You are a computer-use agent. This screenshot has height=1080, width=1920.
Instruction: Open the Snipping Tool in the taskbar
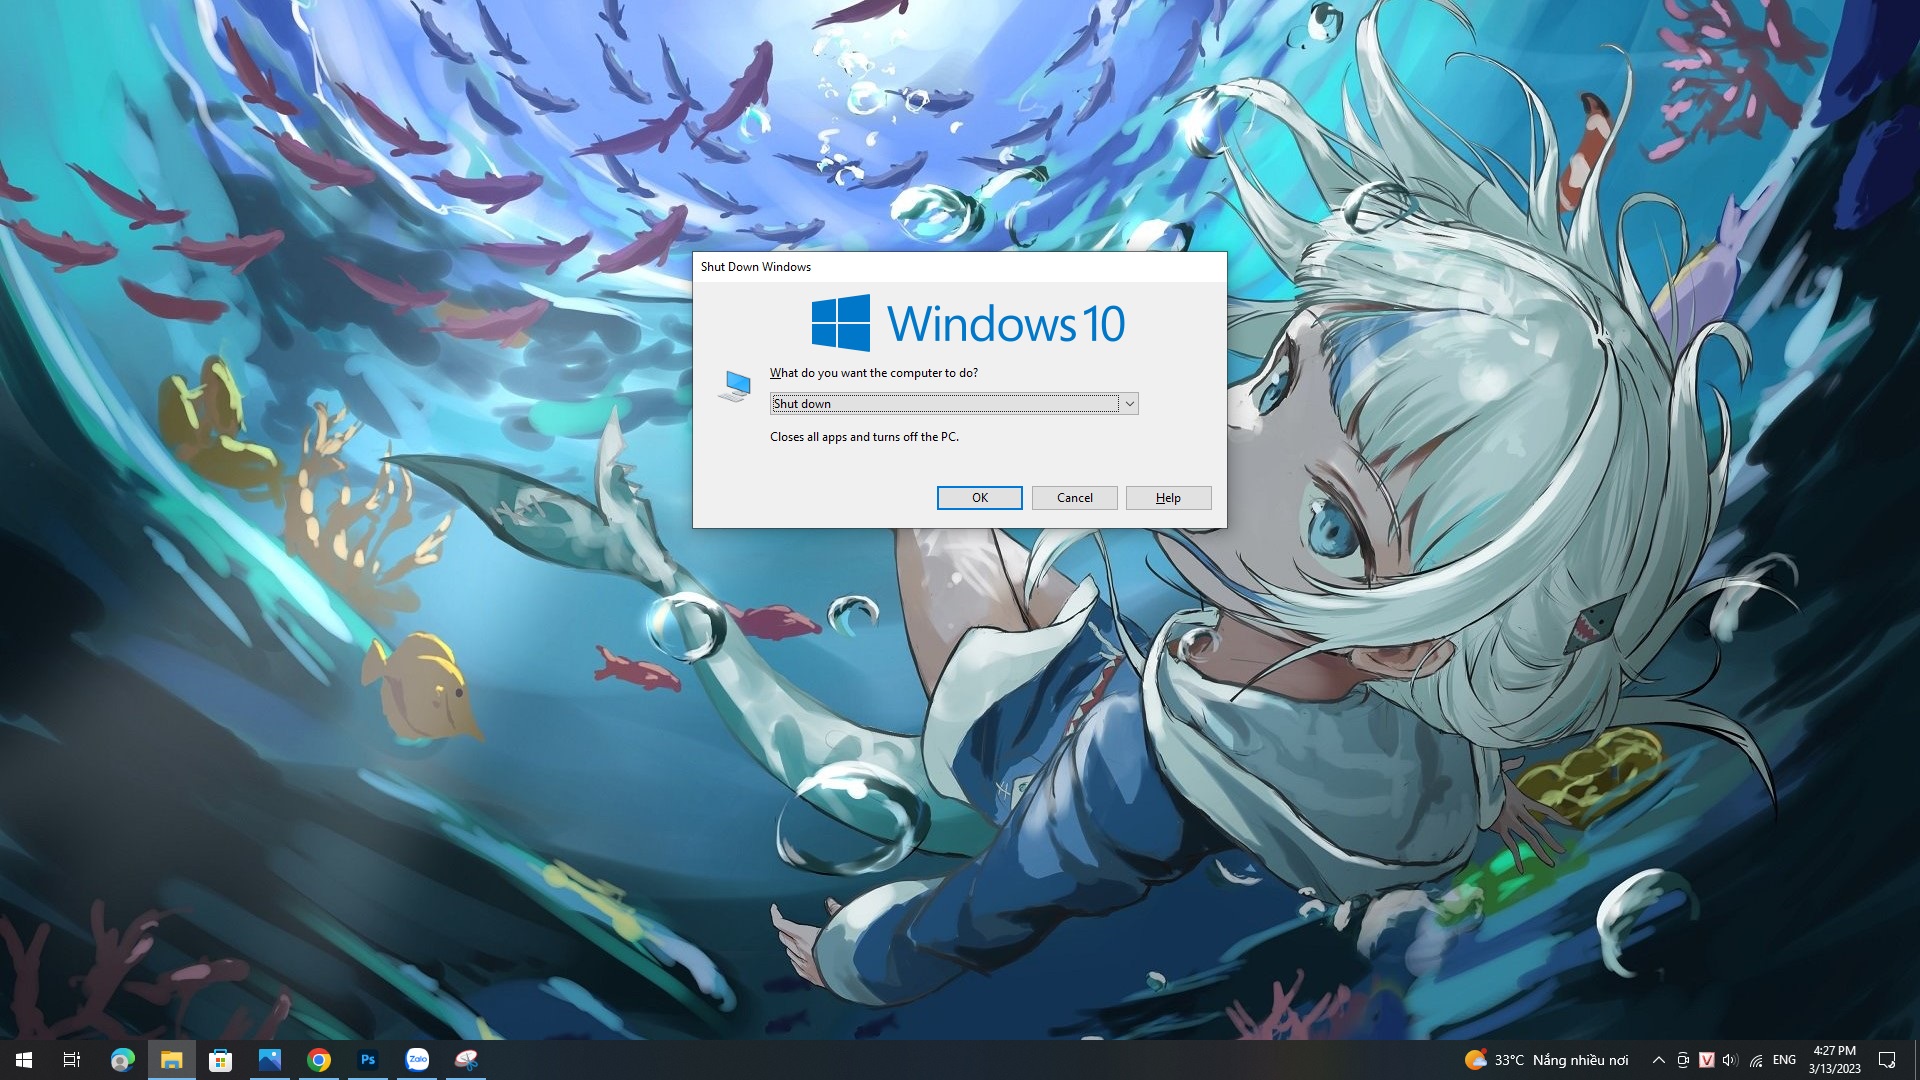pyautogui.click(x=466, y=1060)
